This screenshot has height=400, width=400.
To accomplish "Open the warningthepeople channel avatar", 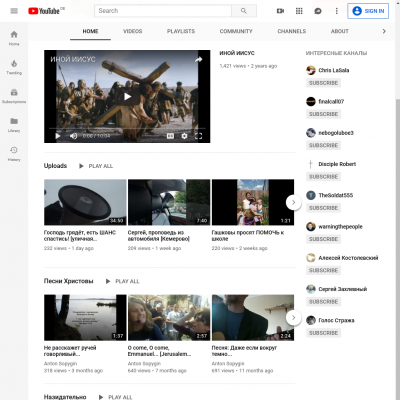I will click(311, 227).
